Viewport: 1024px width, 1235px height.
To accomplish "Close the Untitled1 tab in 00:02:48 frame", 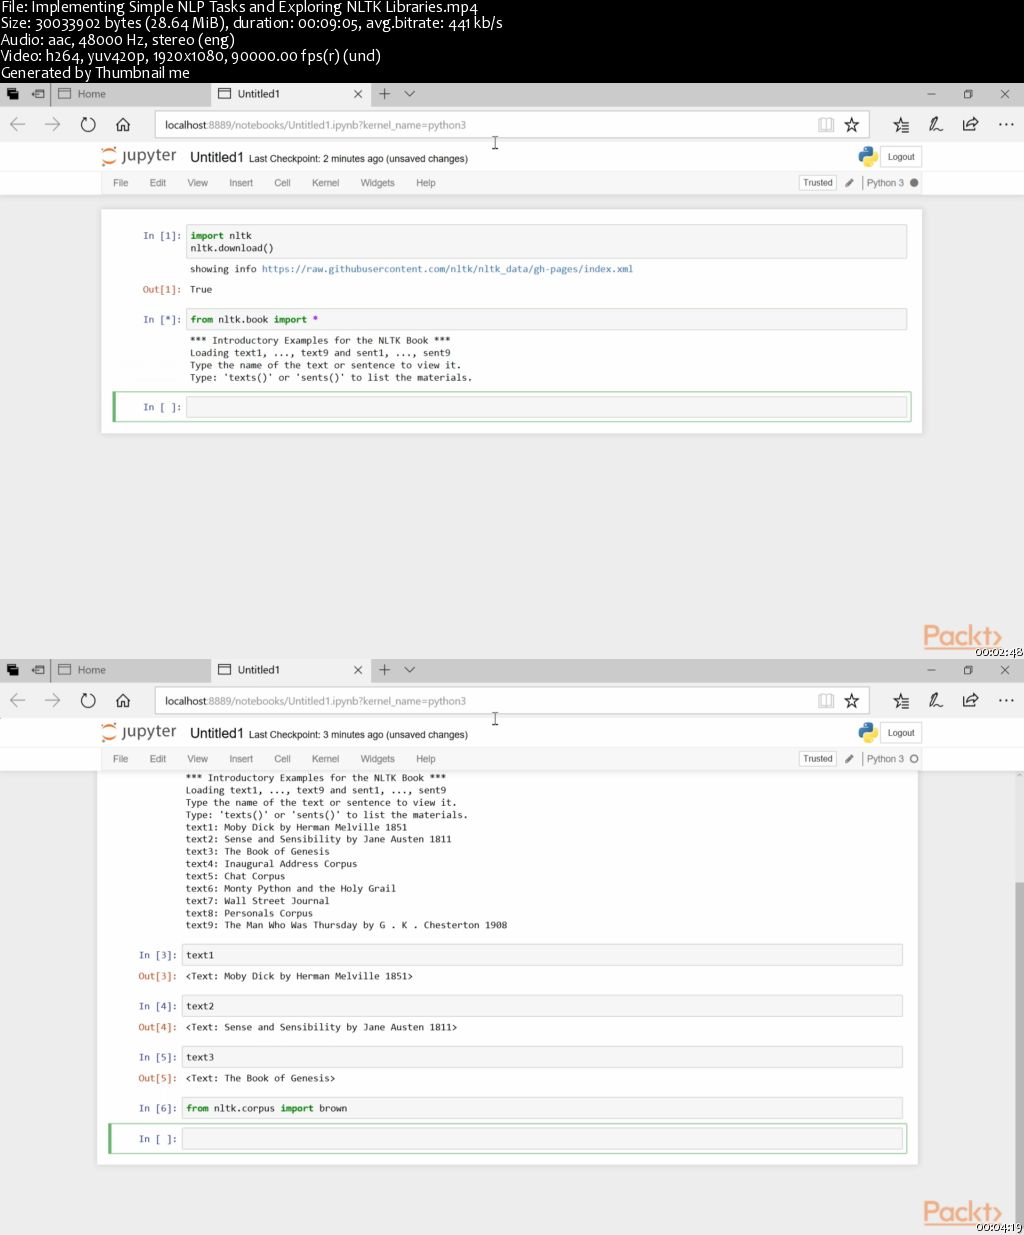I will 358,94.
